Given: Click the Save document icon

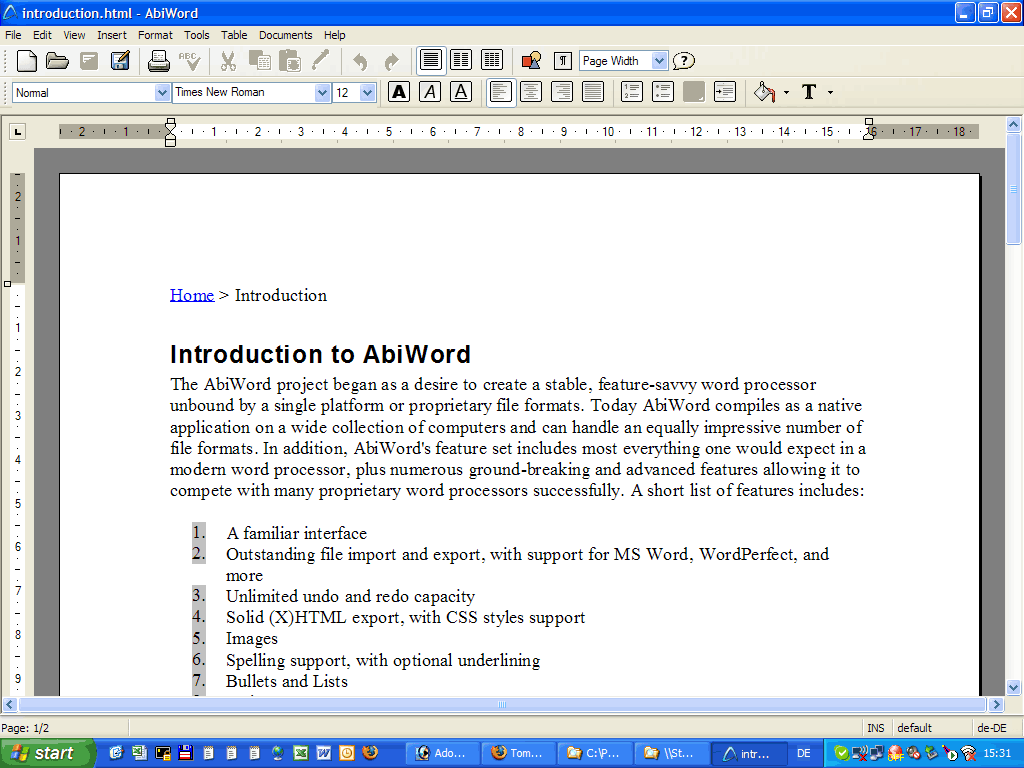Looking at the screenshot, I should pyautogui.click(x=89, y=61).
